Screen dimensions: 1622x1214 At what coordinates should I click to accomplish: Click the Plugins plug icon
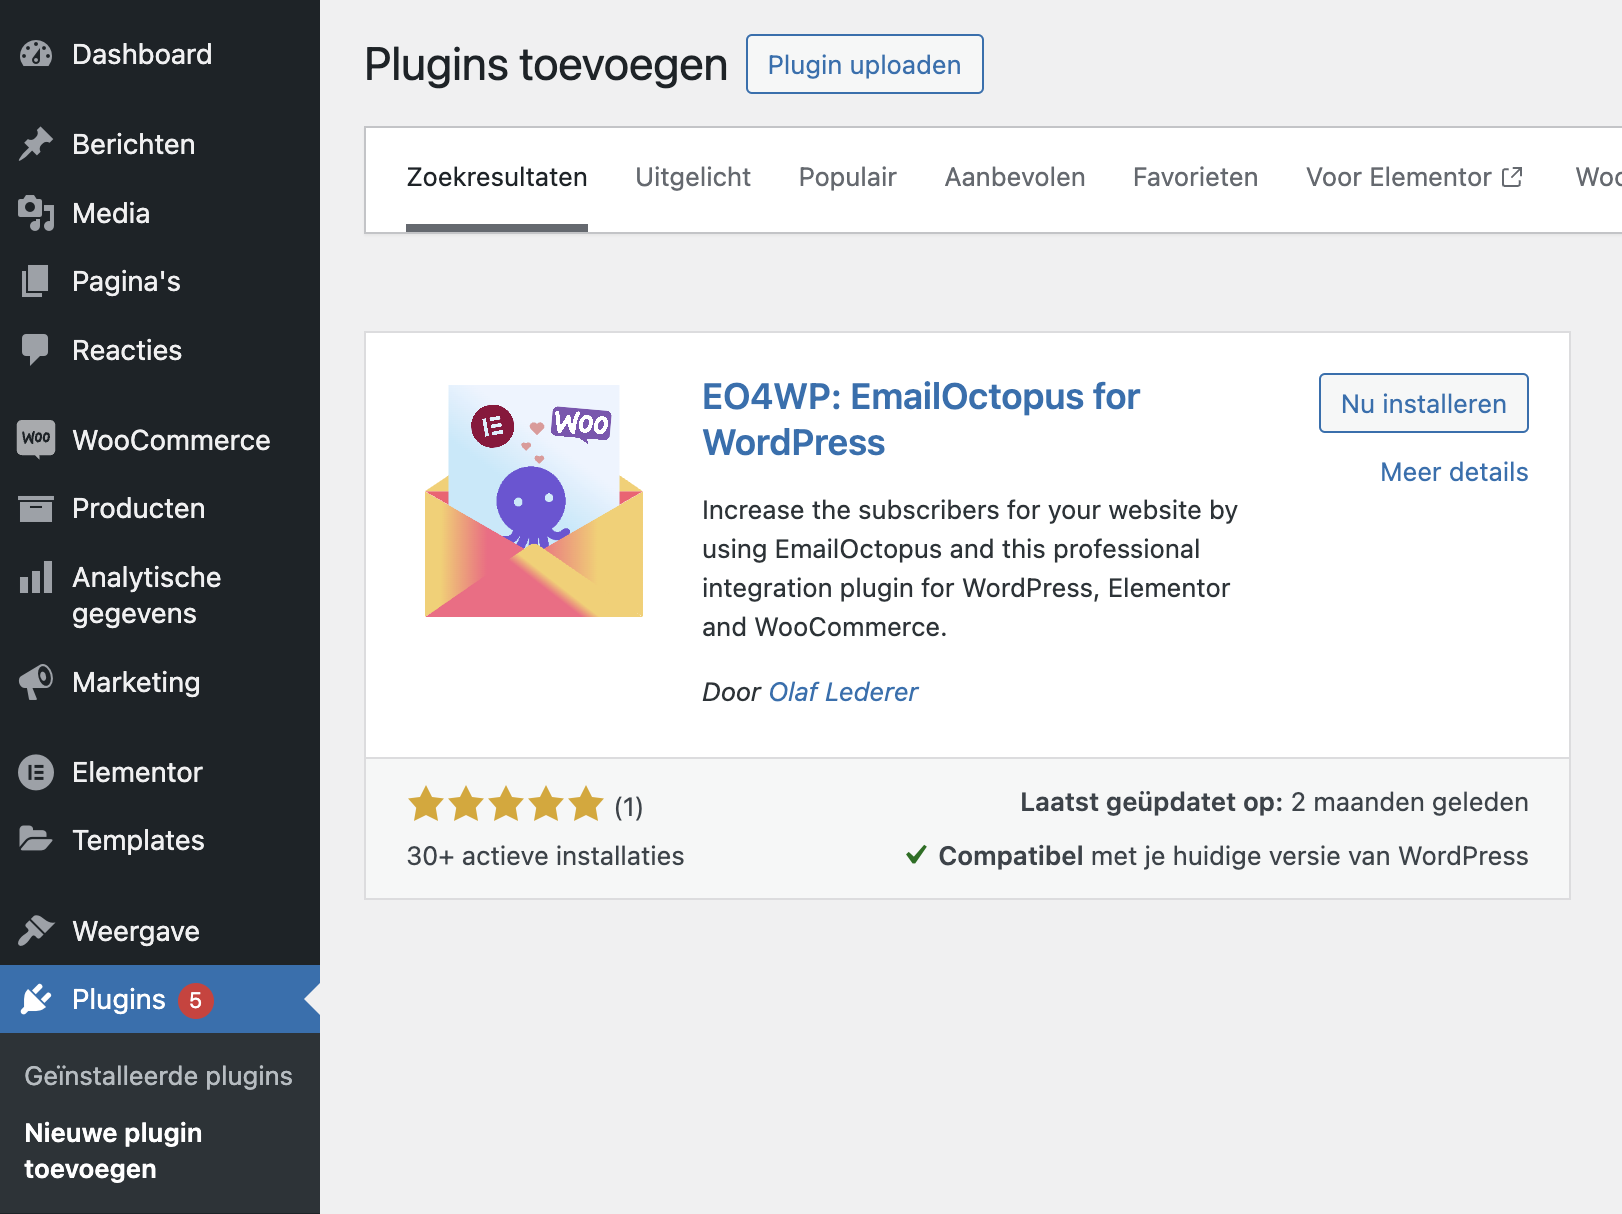tap(36, 999)
